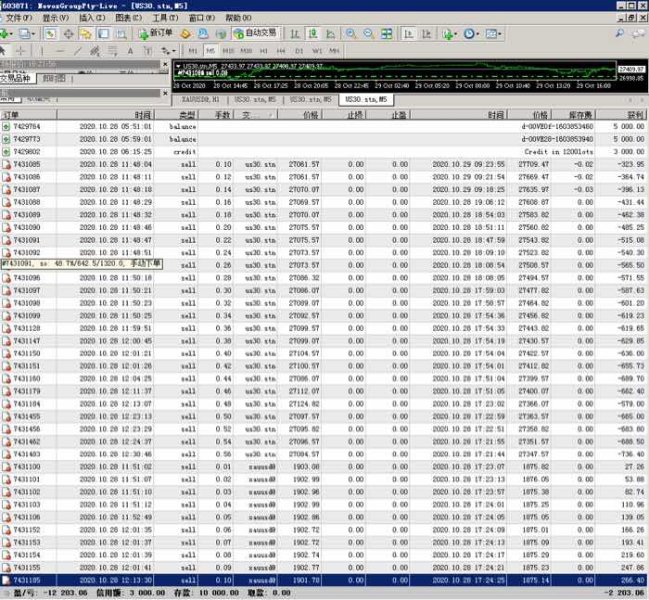The image size is (649, 600).
Task: Switch chart to M5 timeframe
Action: pos(211,50)
